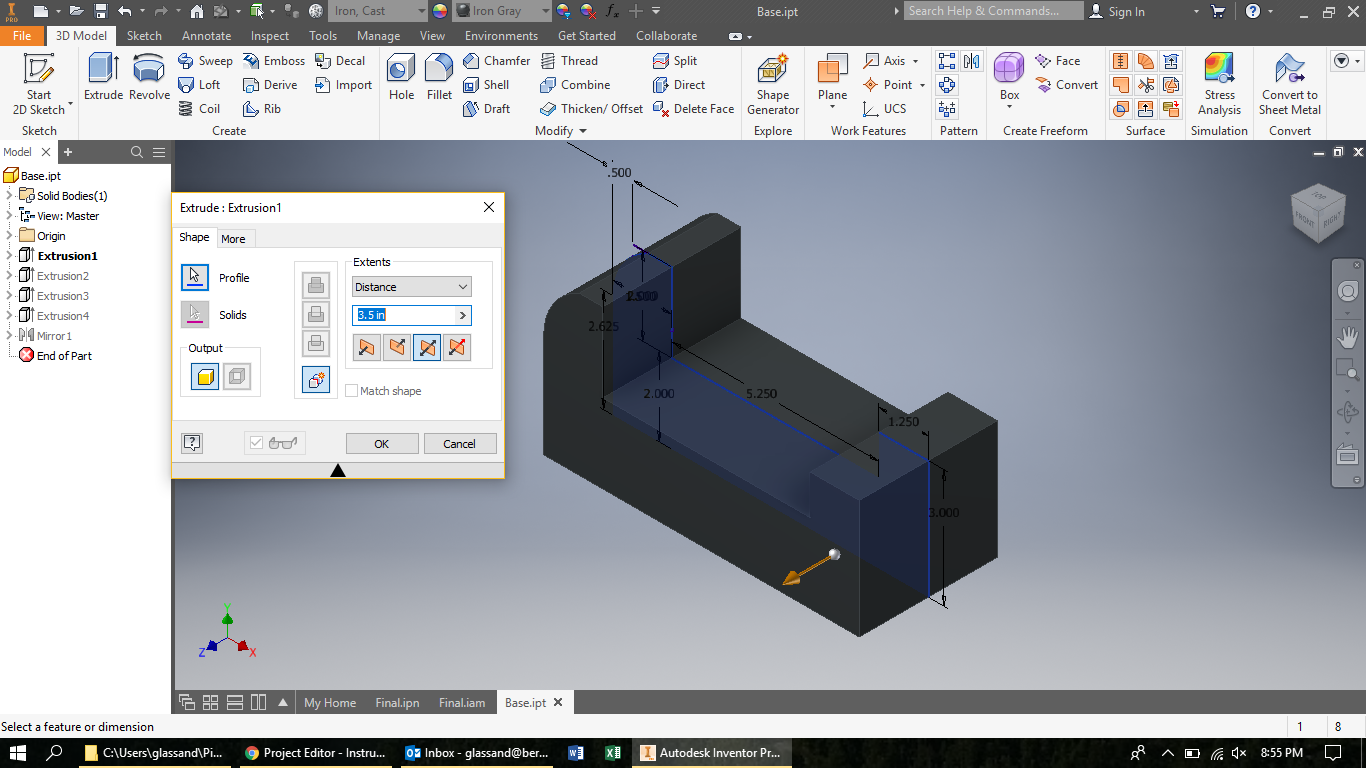Image resolution: width=1366 pixels, height=768 pixels.
Task: Click OK in the Extrude dialog
Action: point(382,444)
